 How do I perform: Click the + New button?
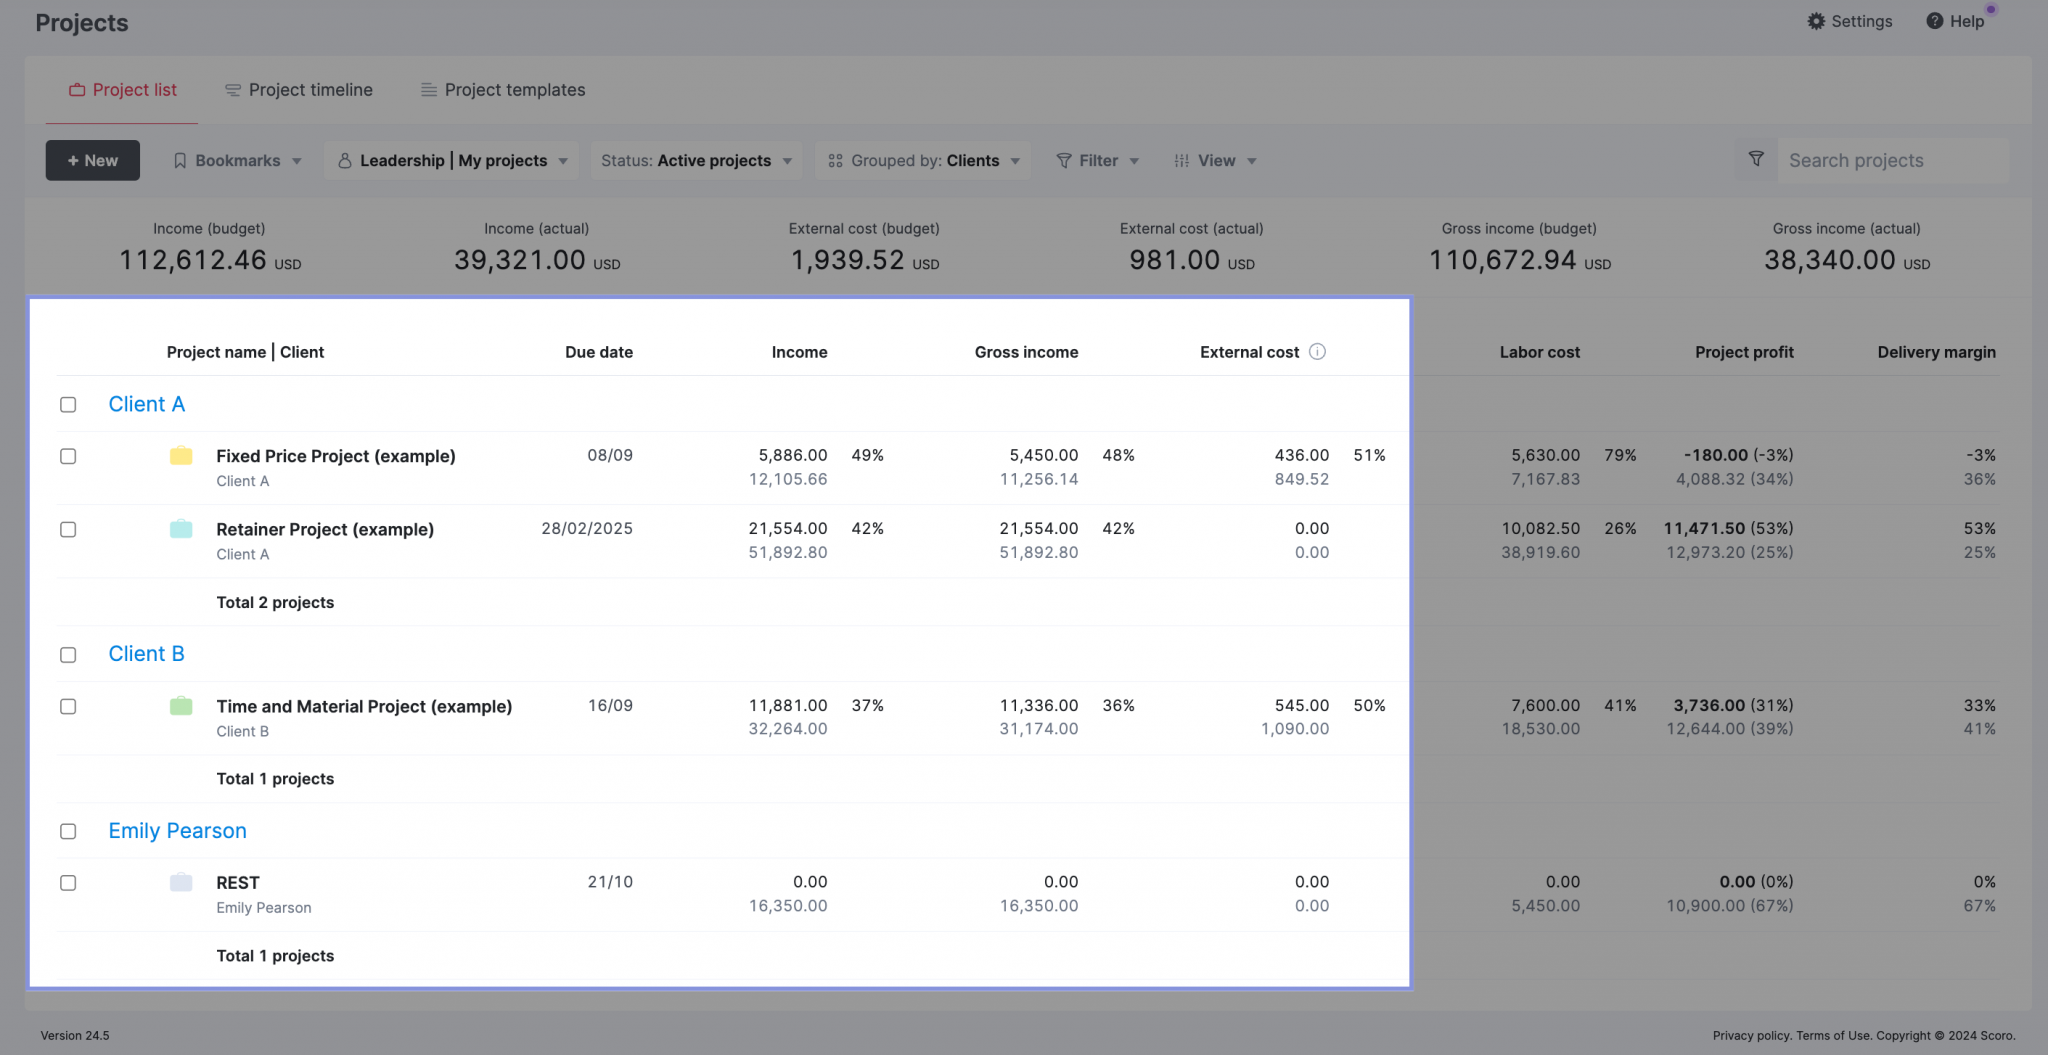point(92,160)
